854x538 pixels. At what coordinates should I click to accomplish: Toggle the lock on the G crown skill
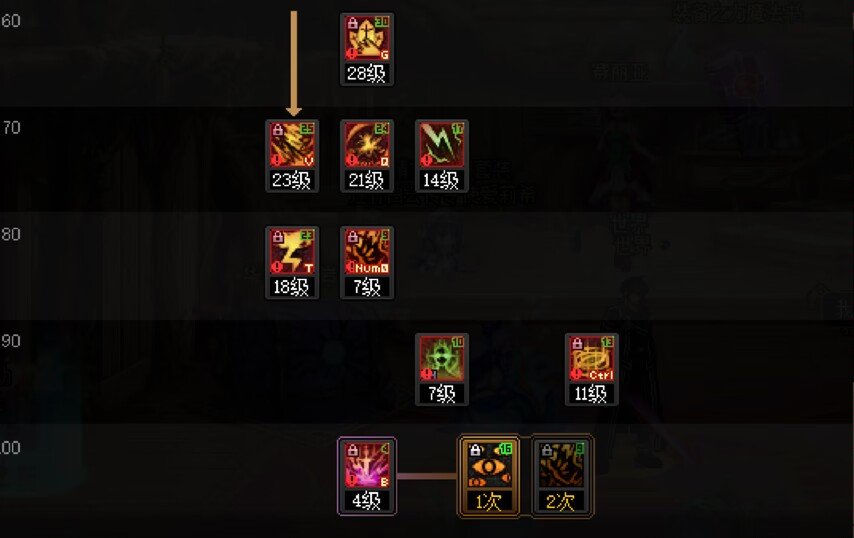[x=352, y=23]
